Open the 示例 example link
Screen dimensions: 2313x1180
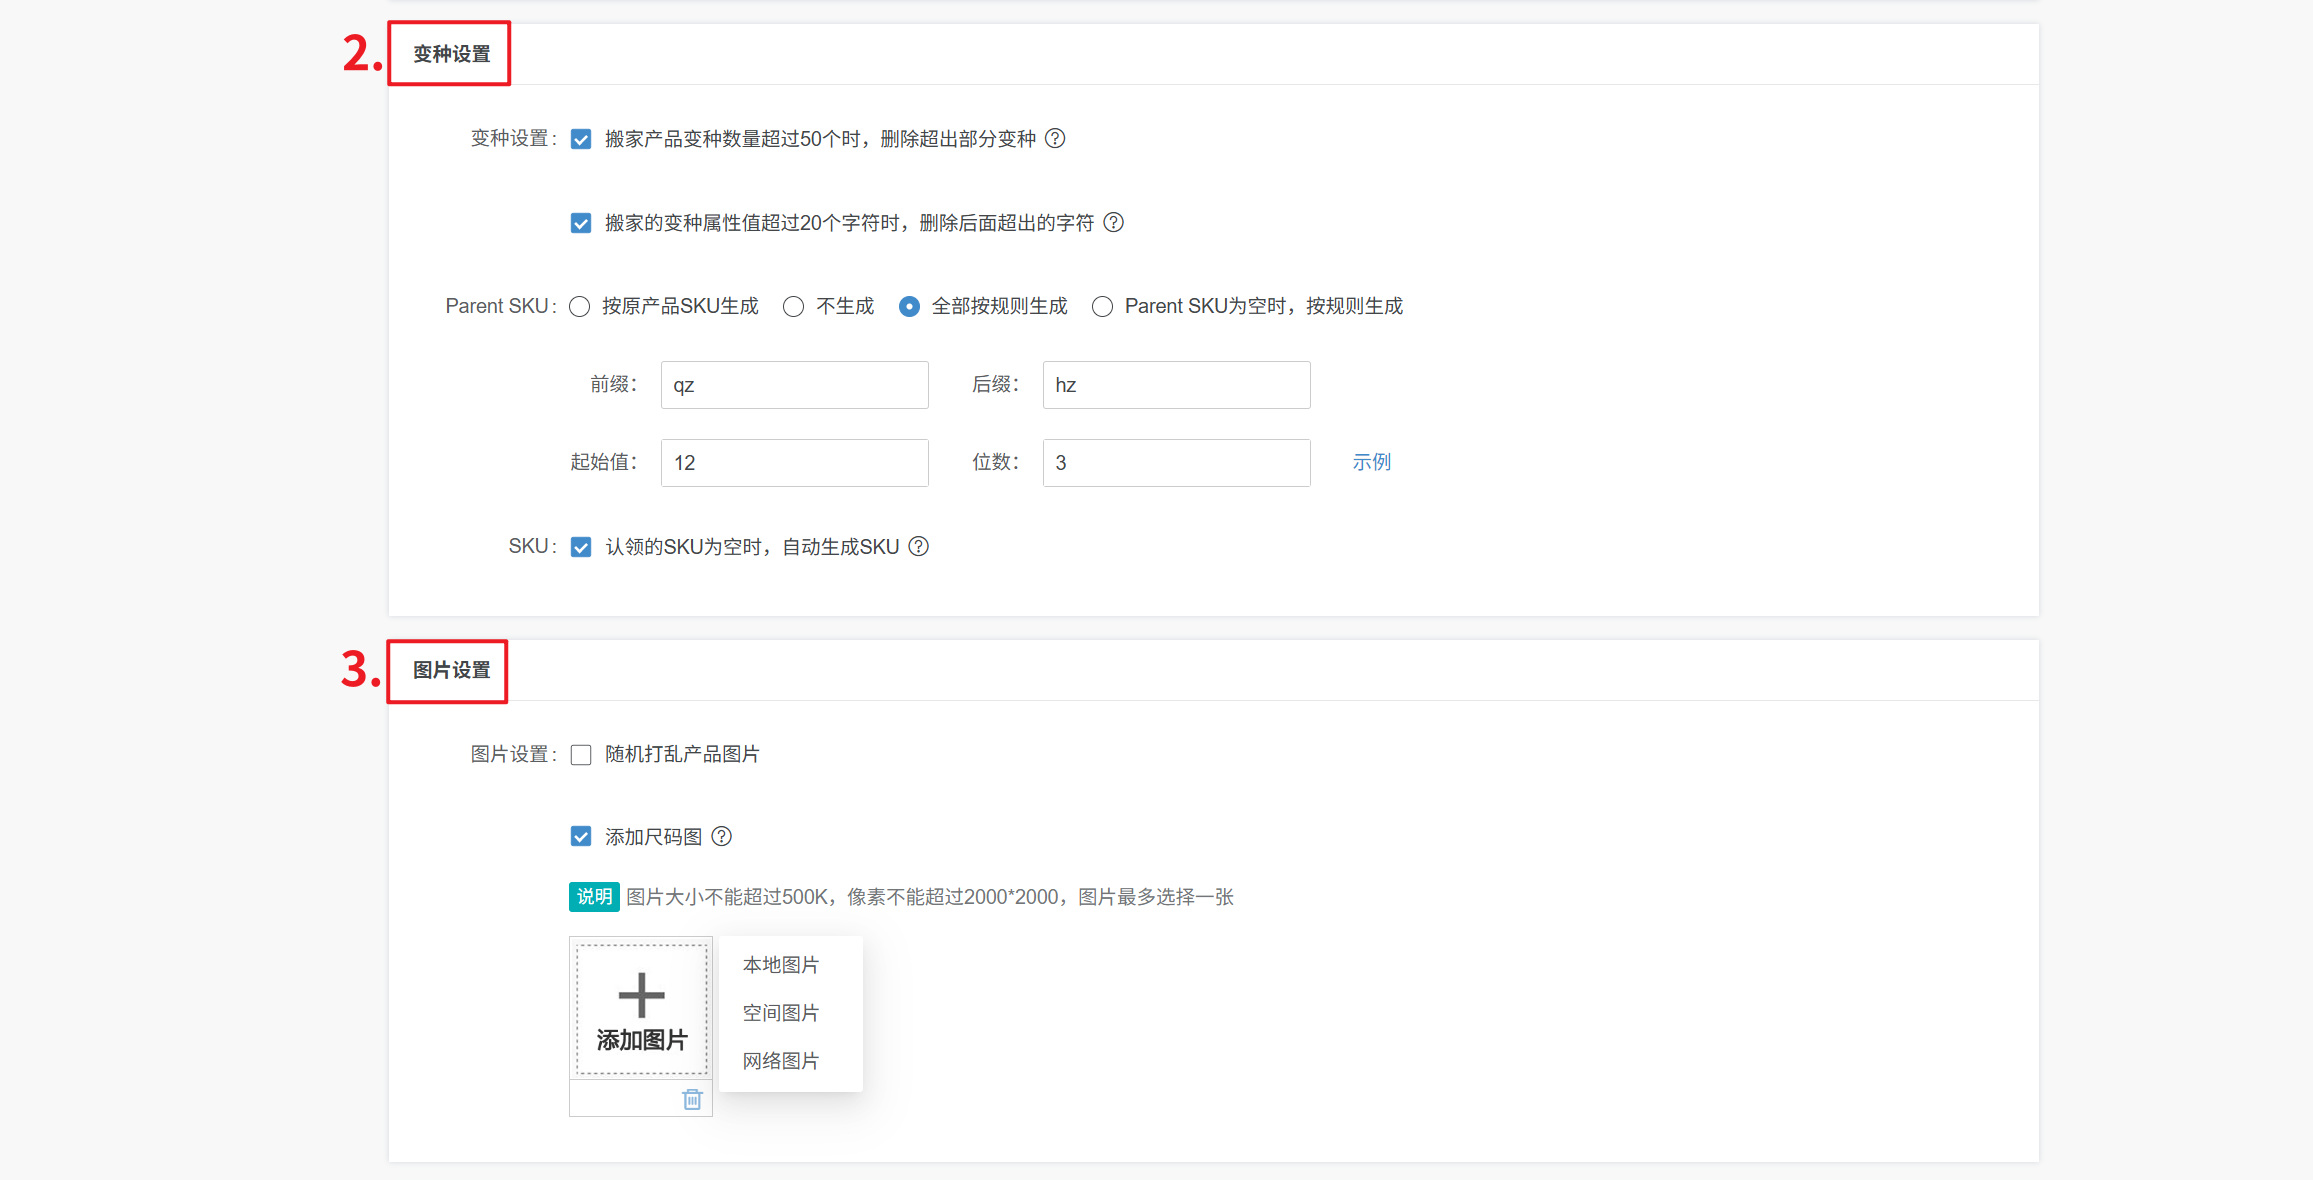(x=1371, y=462)
